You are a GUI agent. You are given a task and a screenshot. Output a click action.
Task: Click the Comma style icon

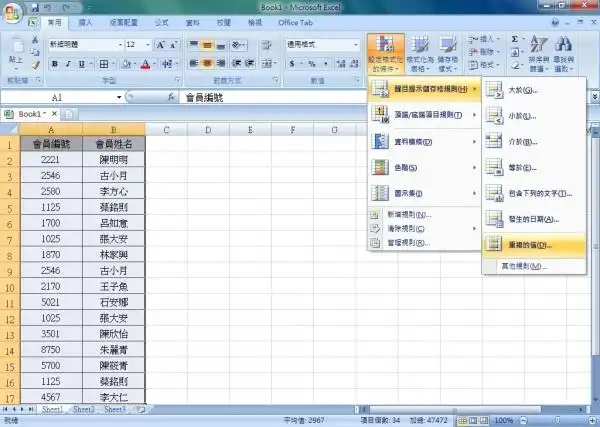point(325,64)
